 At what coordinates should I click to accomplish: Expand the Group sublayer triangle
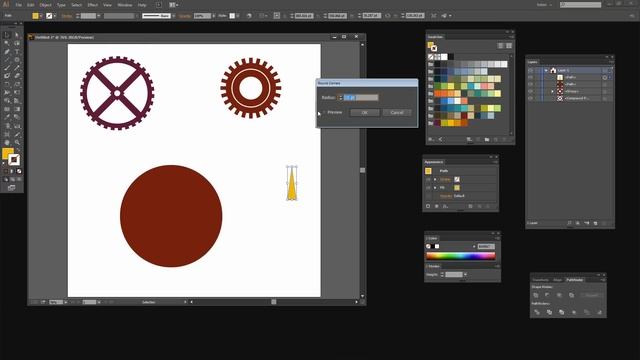553,91
